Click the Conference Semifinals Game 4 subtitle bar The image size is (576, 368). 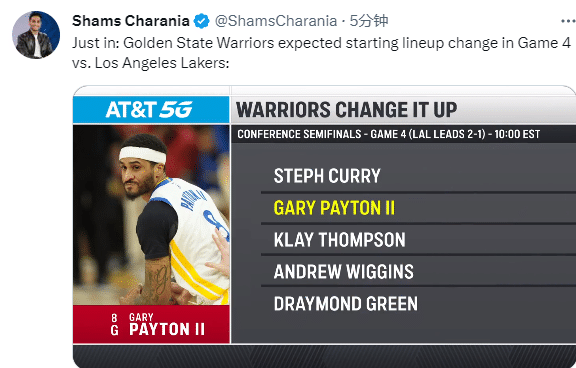(403, 134)
